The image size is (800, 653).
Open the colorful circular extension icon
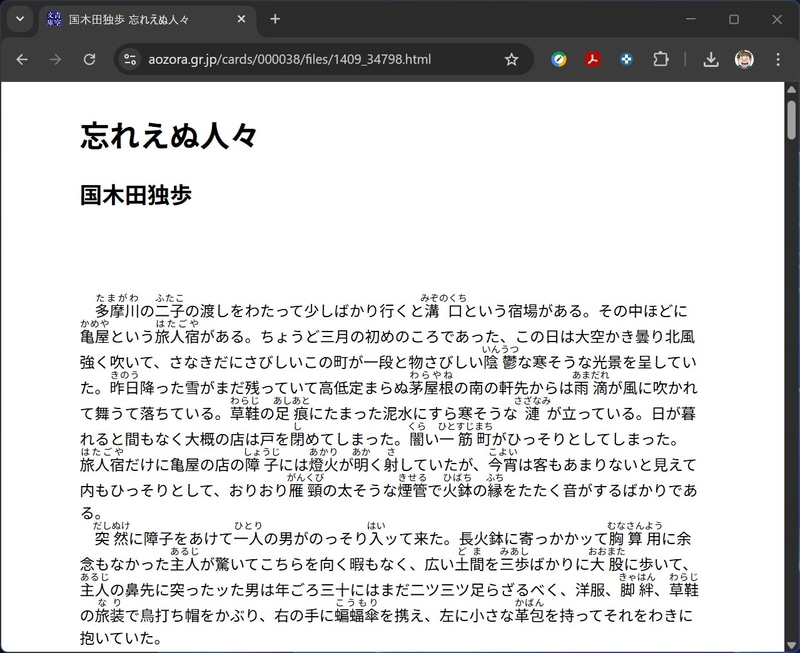[559, 60]
